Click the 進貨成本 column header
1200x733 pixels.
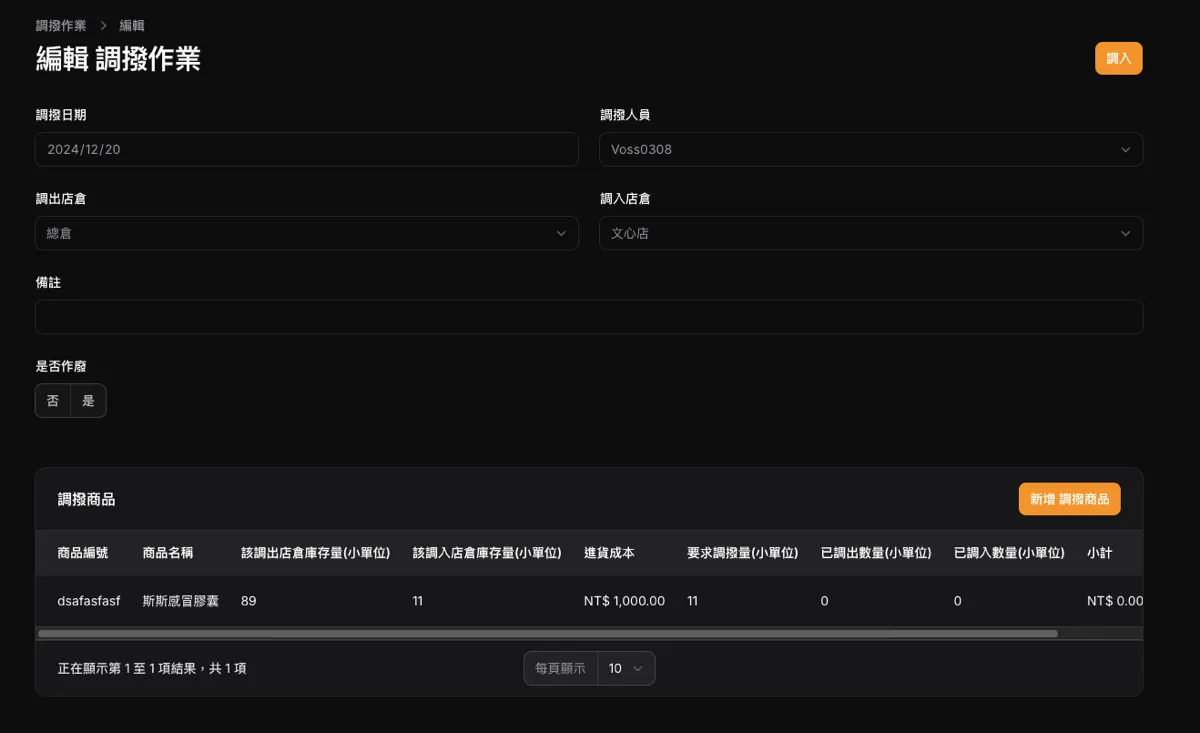(609, 553)
